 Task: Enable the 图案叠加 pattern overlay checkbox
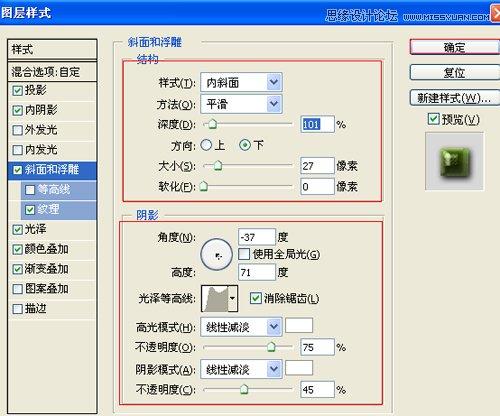[17, 289]
